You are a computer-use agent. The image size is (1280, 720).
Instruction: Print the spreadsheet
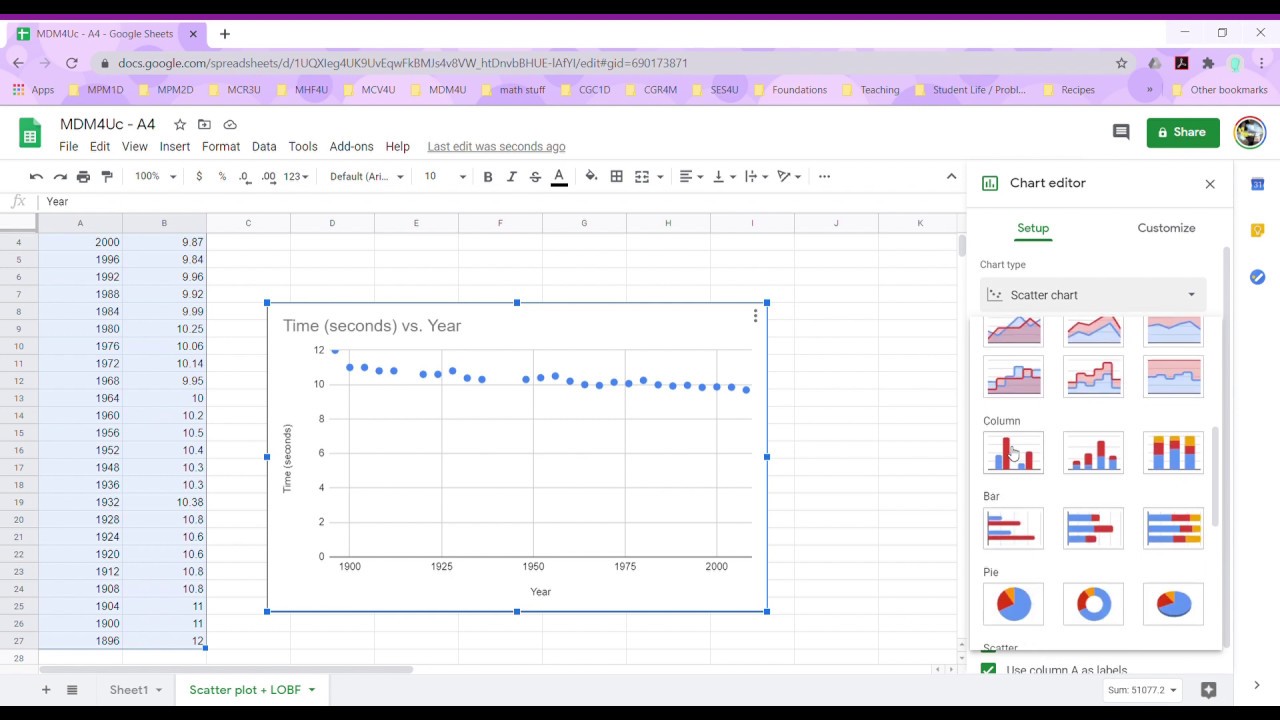point(83,176)
